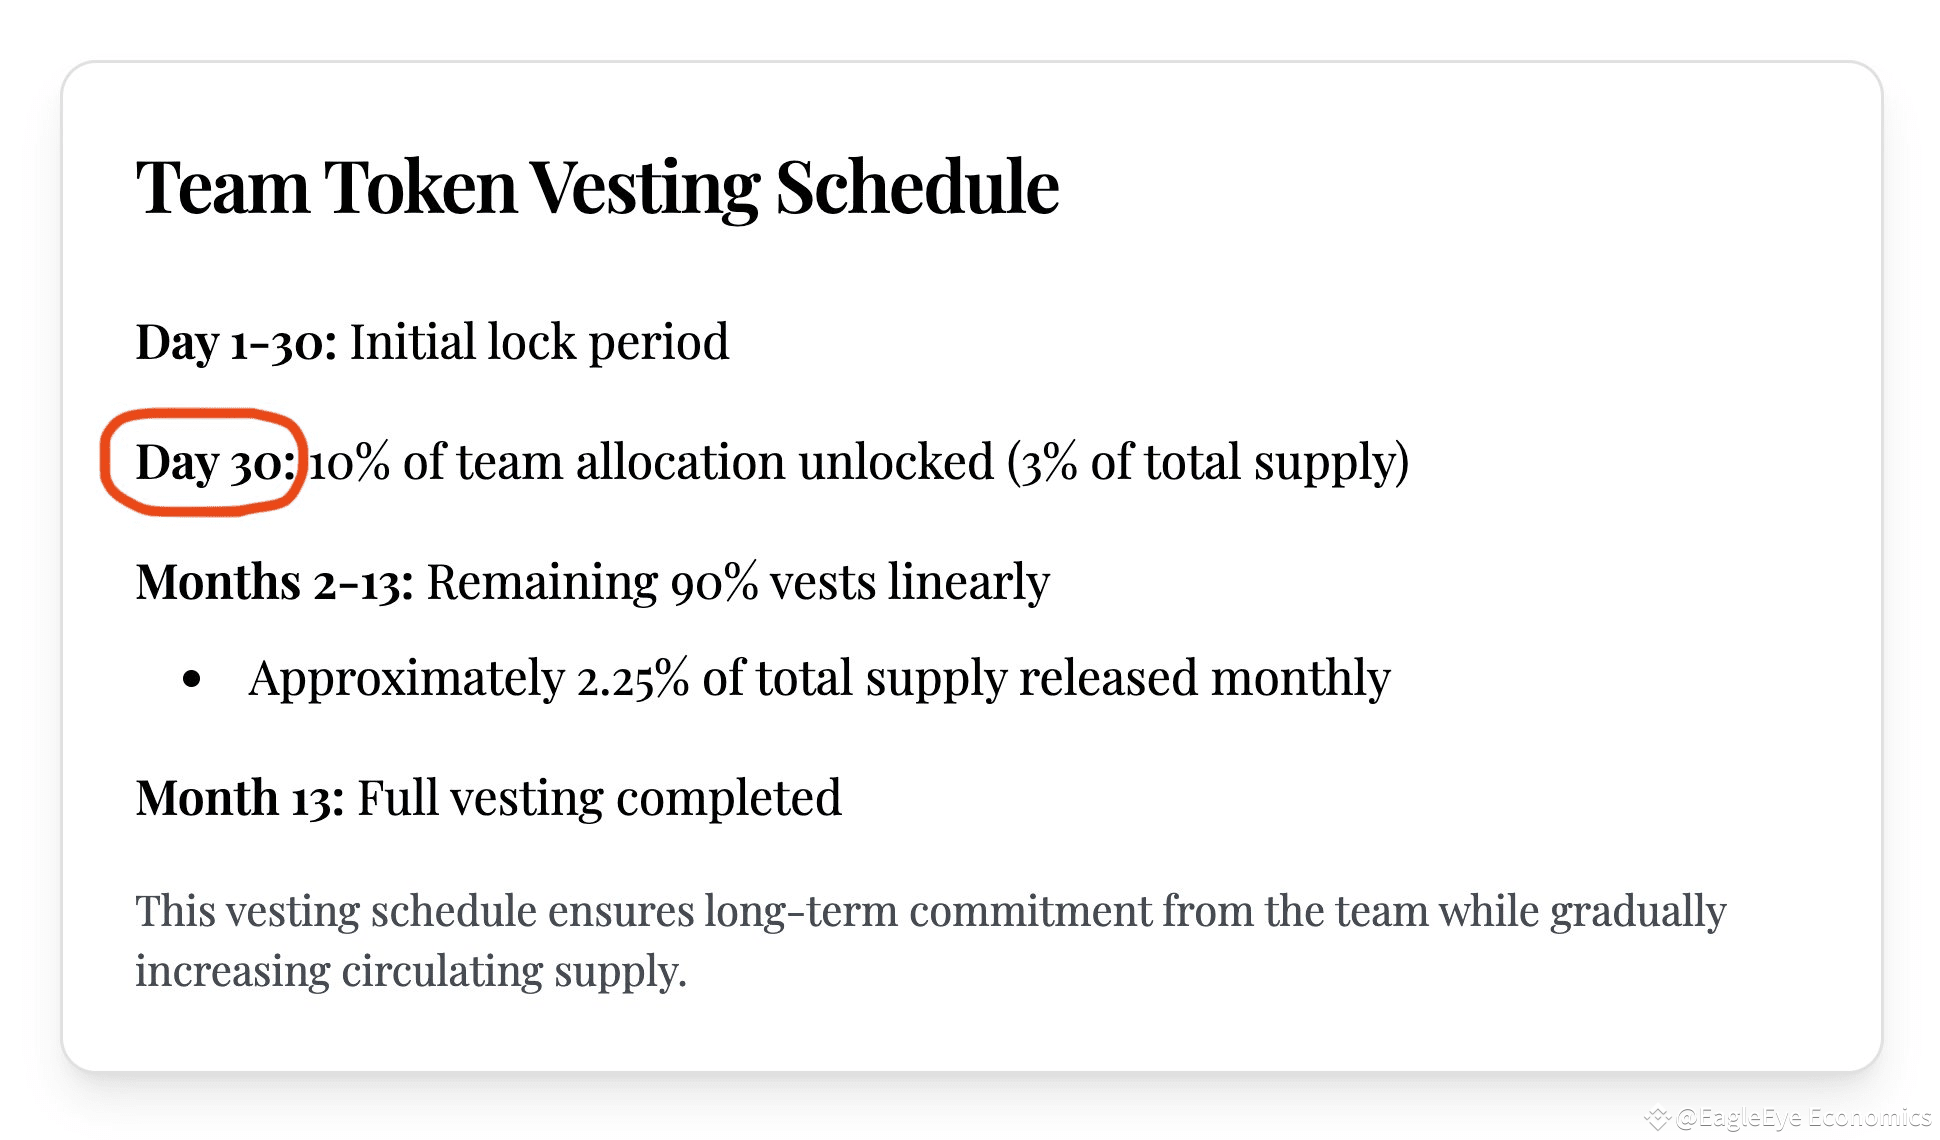Click the increasing circulating supply line
1940x1140 pixels.
coord(411,970)
